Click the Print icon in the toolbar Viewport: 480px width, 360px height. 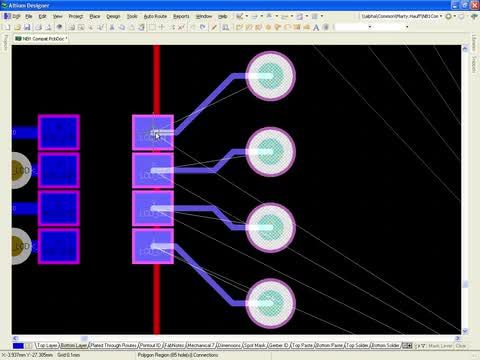coord(38,27)
